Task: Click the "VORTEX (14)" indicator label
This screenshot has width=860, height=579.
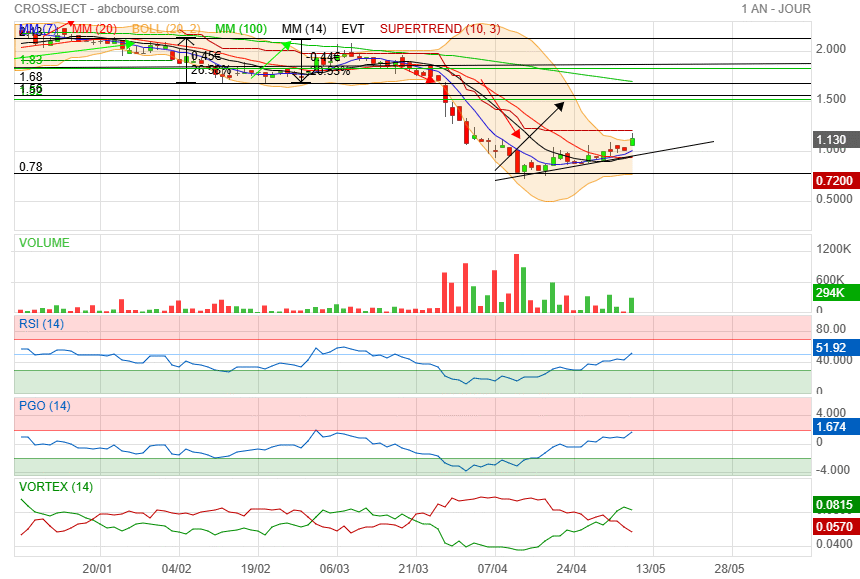Action: 56,487
